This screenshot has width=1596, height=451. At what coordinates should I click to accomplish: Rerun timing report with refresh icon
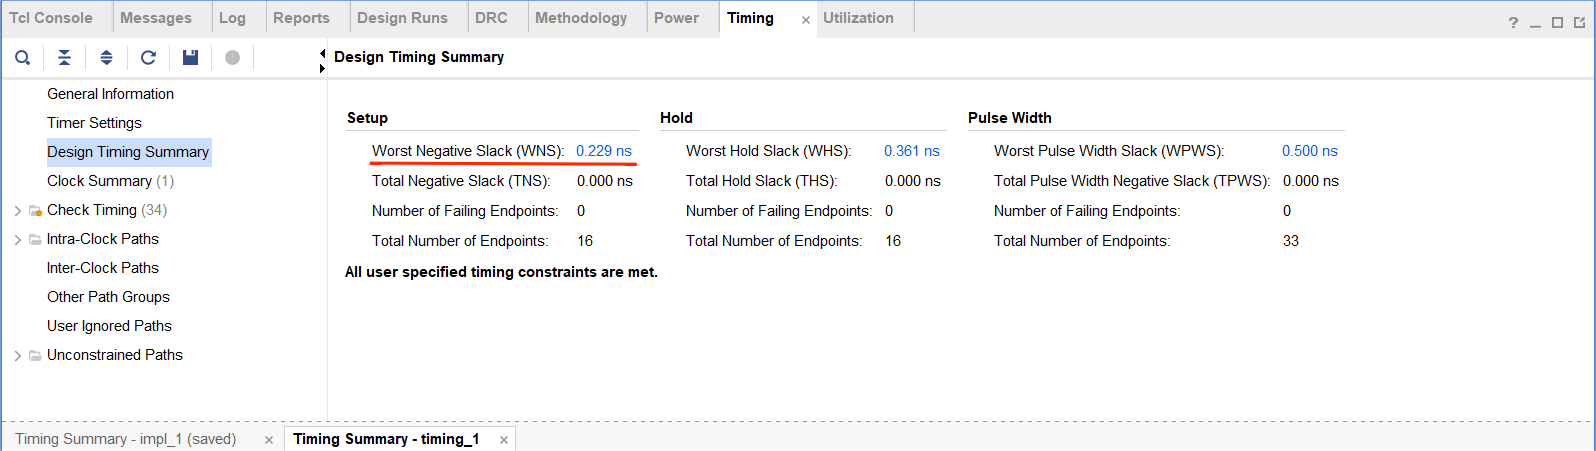tap(148, 58)
